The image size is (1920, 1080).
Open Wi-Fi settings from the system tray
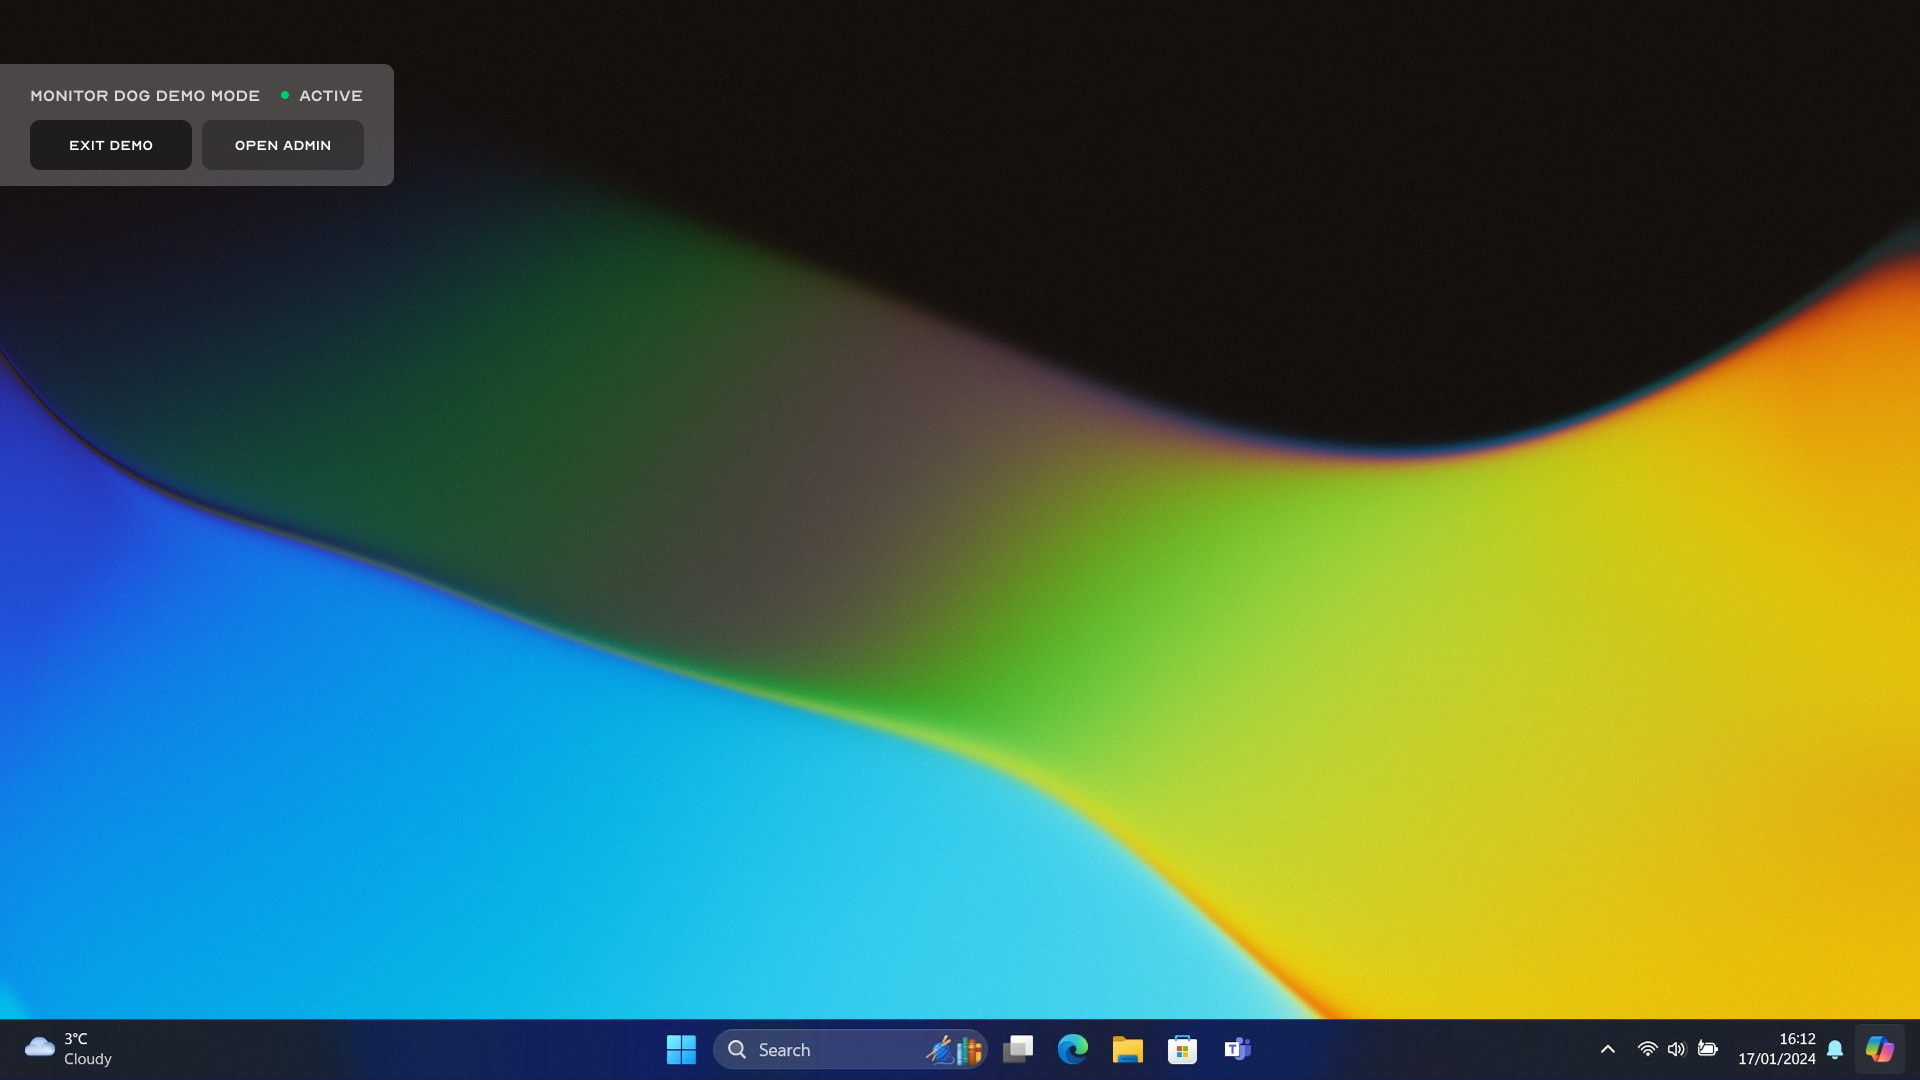[x=1647, y=1049]
